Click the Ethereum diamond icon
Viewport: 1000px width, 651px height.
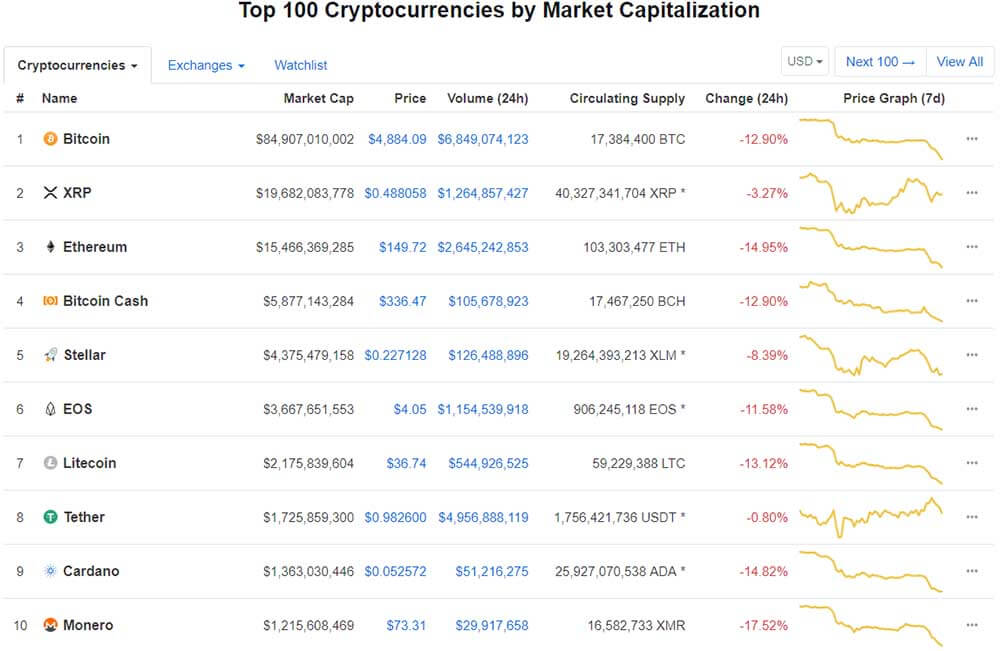[x=50, y=247]
